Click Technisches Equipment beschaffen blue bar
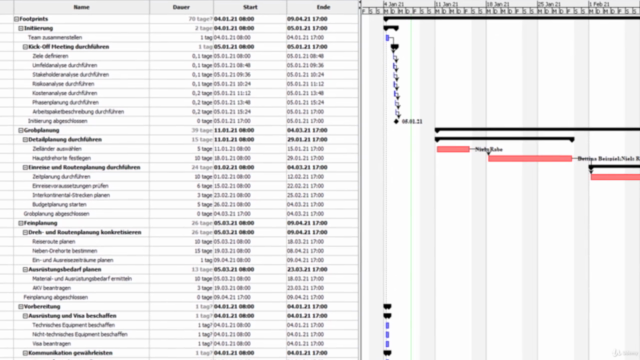640x360 pixels. coord(387,325)
